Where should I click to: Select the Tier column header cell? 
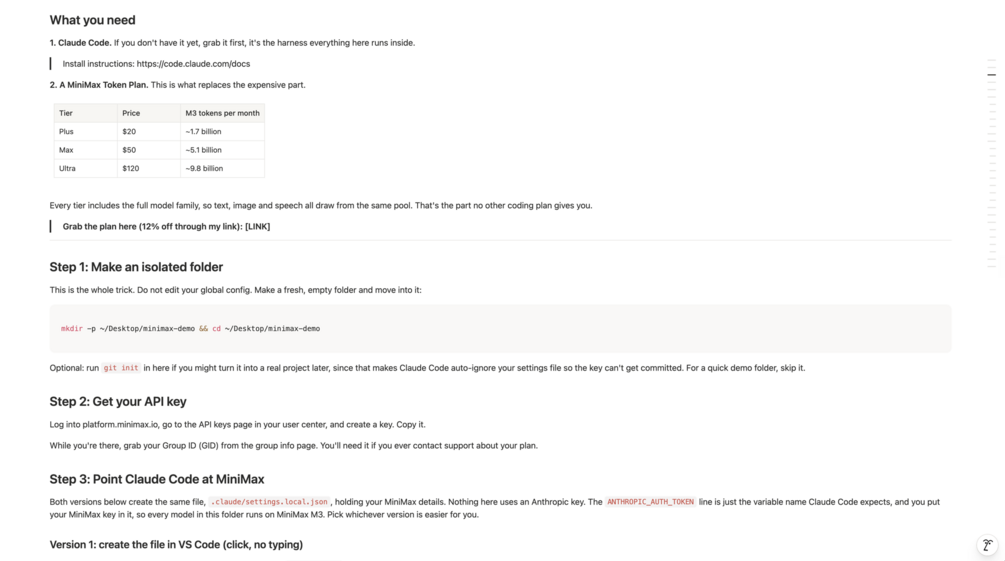tap(85, 113)
